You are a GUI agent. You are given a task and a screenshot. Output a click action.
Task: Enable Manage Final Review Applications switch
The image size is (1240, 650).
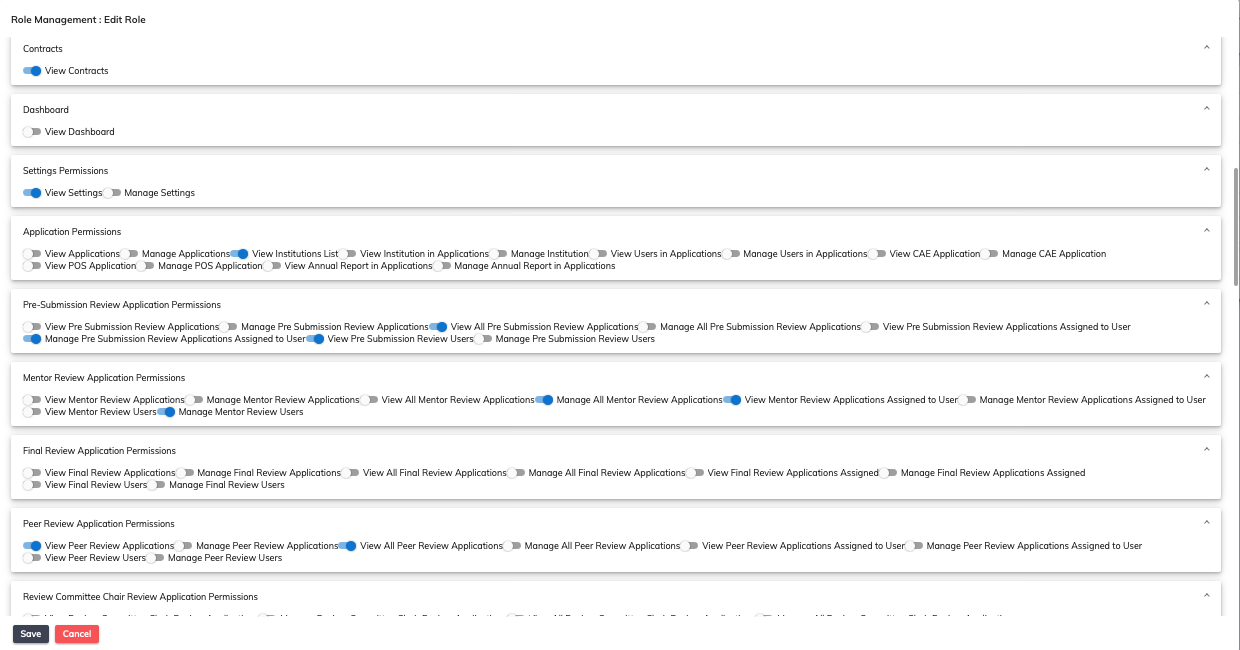tap(185, 473)
